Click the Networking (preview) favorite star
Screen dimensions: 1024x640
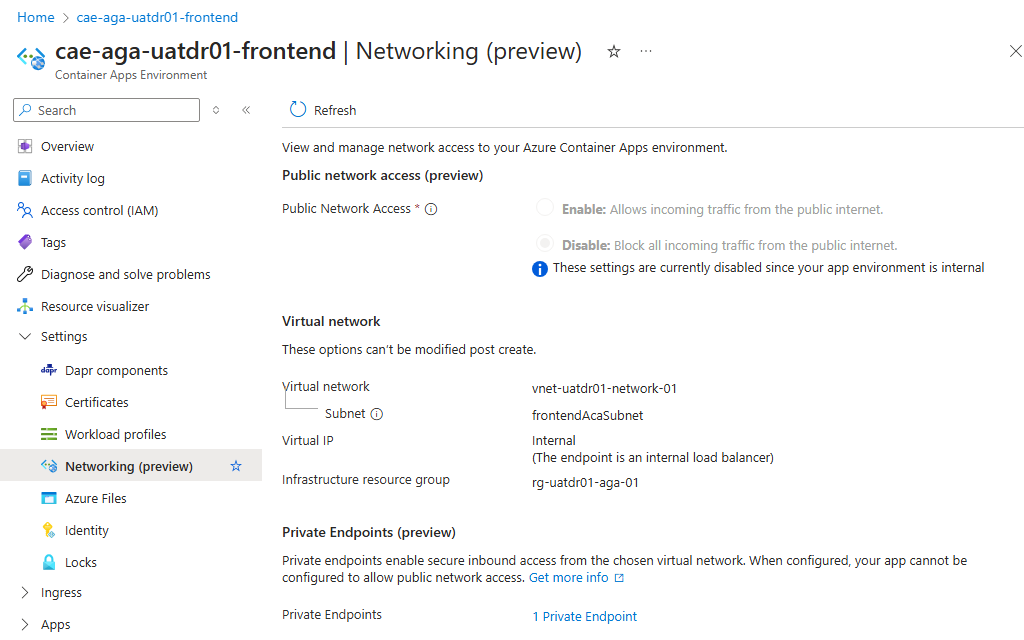click(236, 466)
